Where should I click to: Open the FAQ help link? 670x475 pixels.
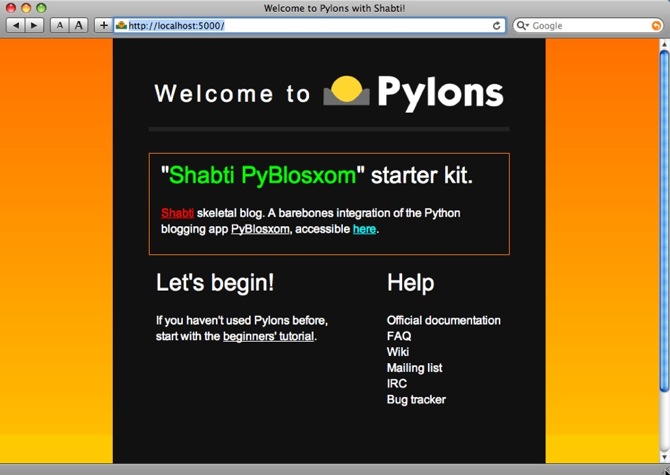point(399,336)
